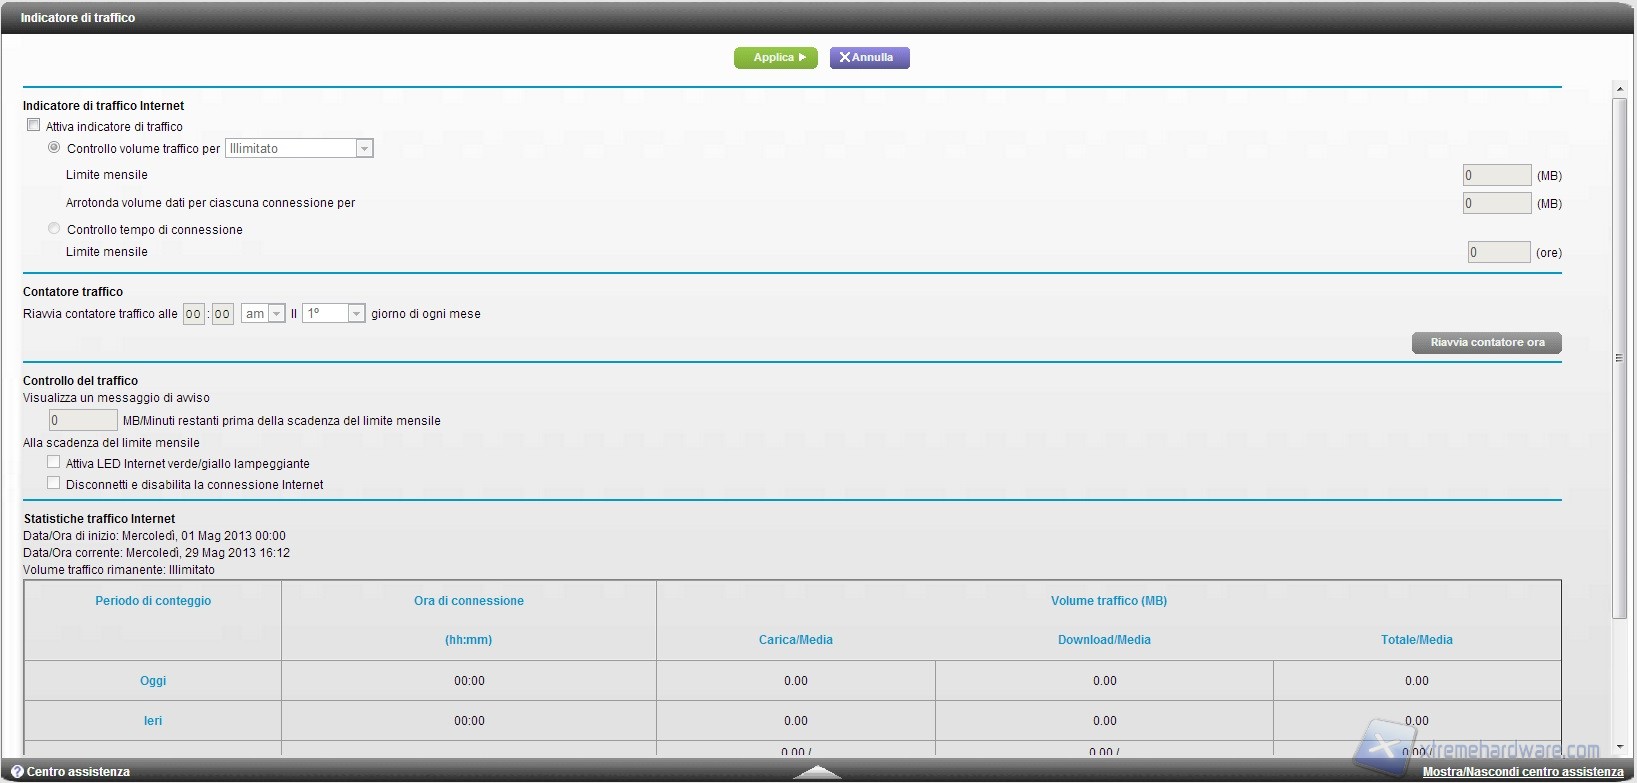Open the Illimitato traffic volume dropdown

coord(299,148)
